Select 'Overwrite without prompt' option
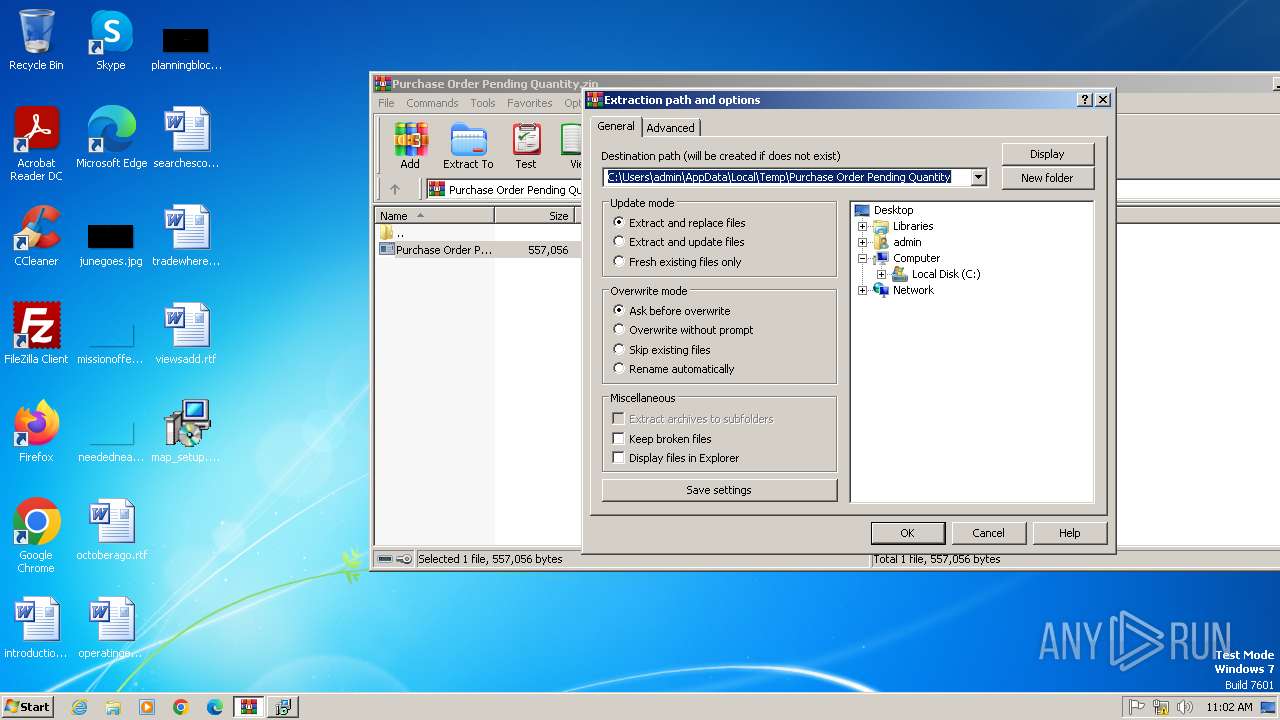Screen dimensions: 1280x720 (x=683, y=330)
